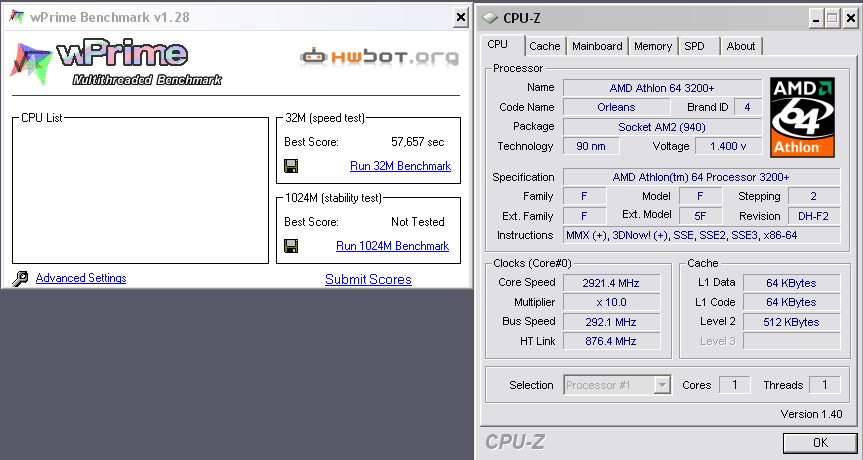Click the '2921.4 MHz' core speed value
863x460 pixels.
(611, 283)
